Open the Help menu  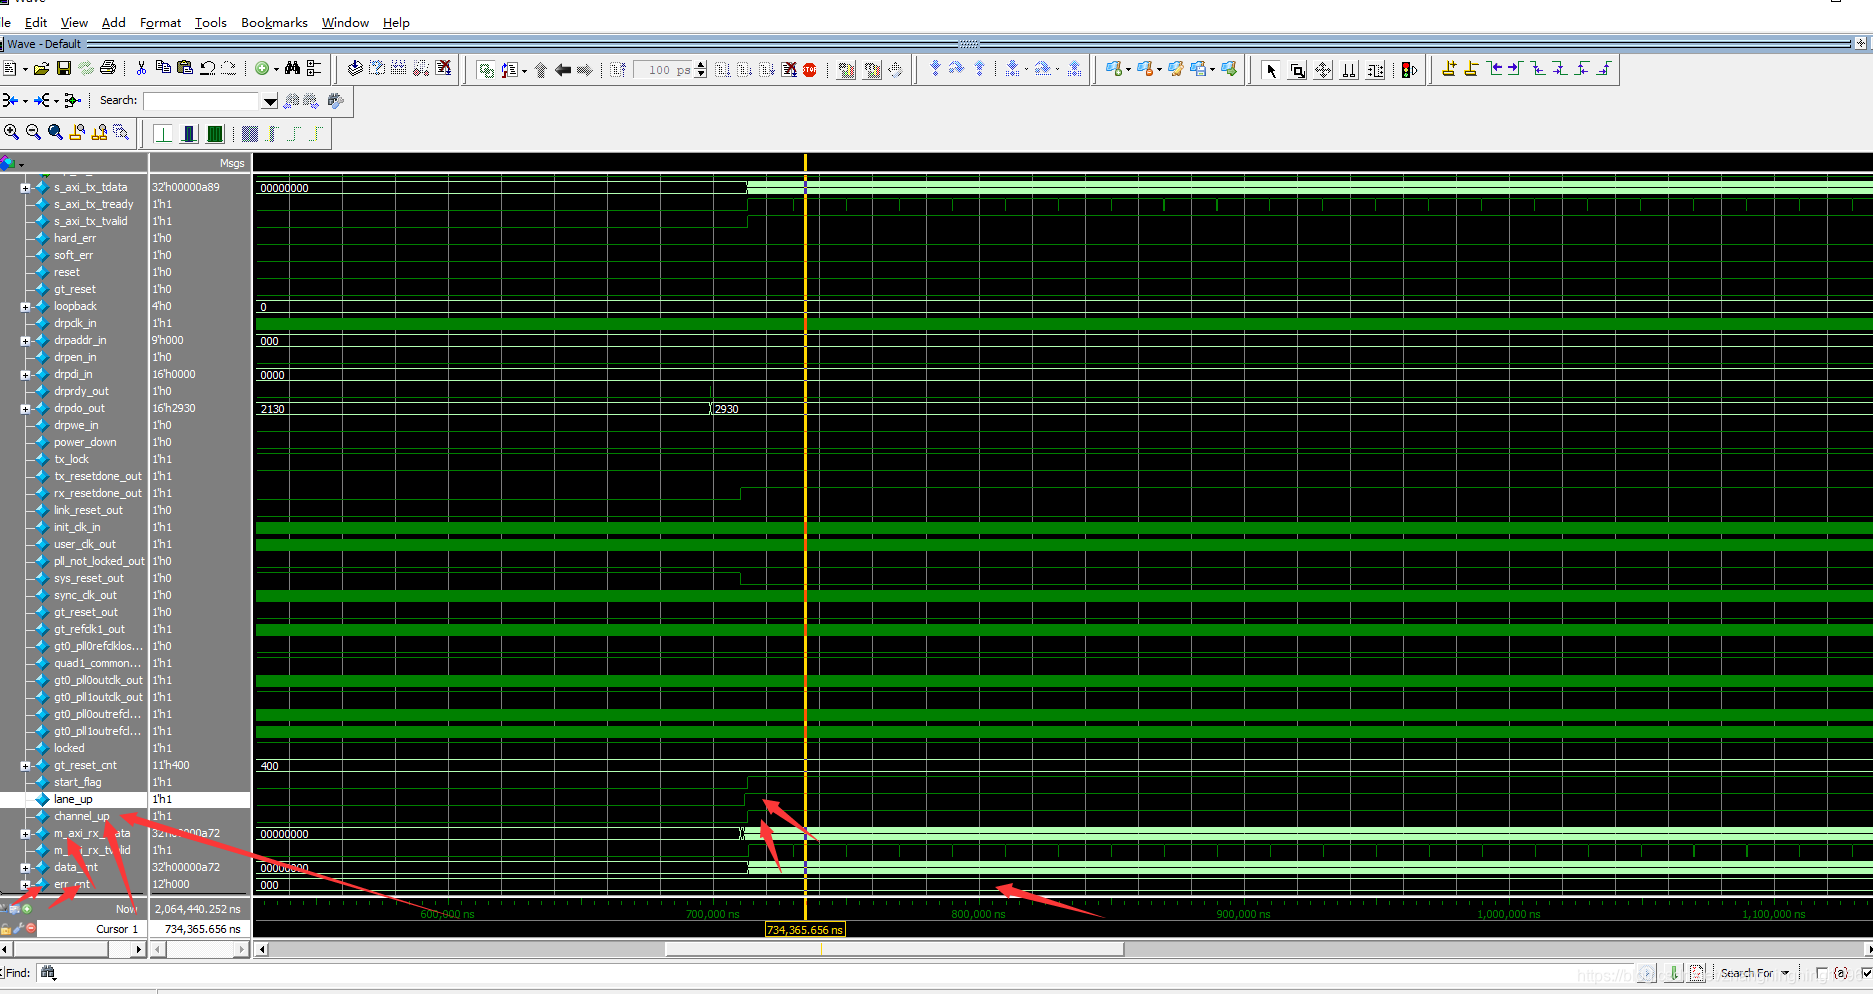pyautogui.click(x=396, y=22)
